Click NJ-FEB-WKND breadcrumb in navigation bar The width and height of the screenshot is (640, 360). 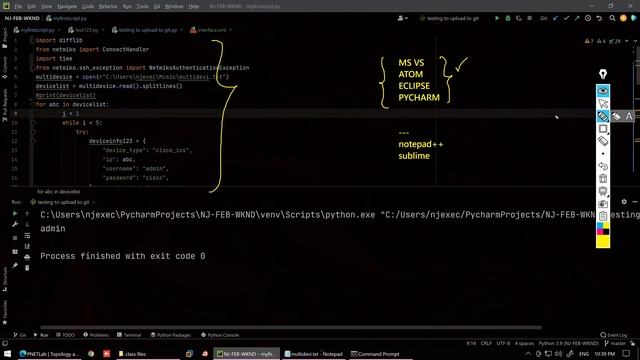click(22, 18)
